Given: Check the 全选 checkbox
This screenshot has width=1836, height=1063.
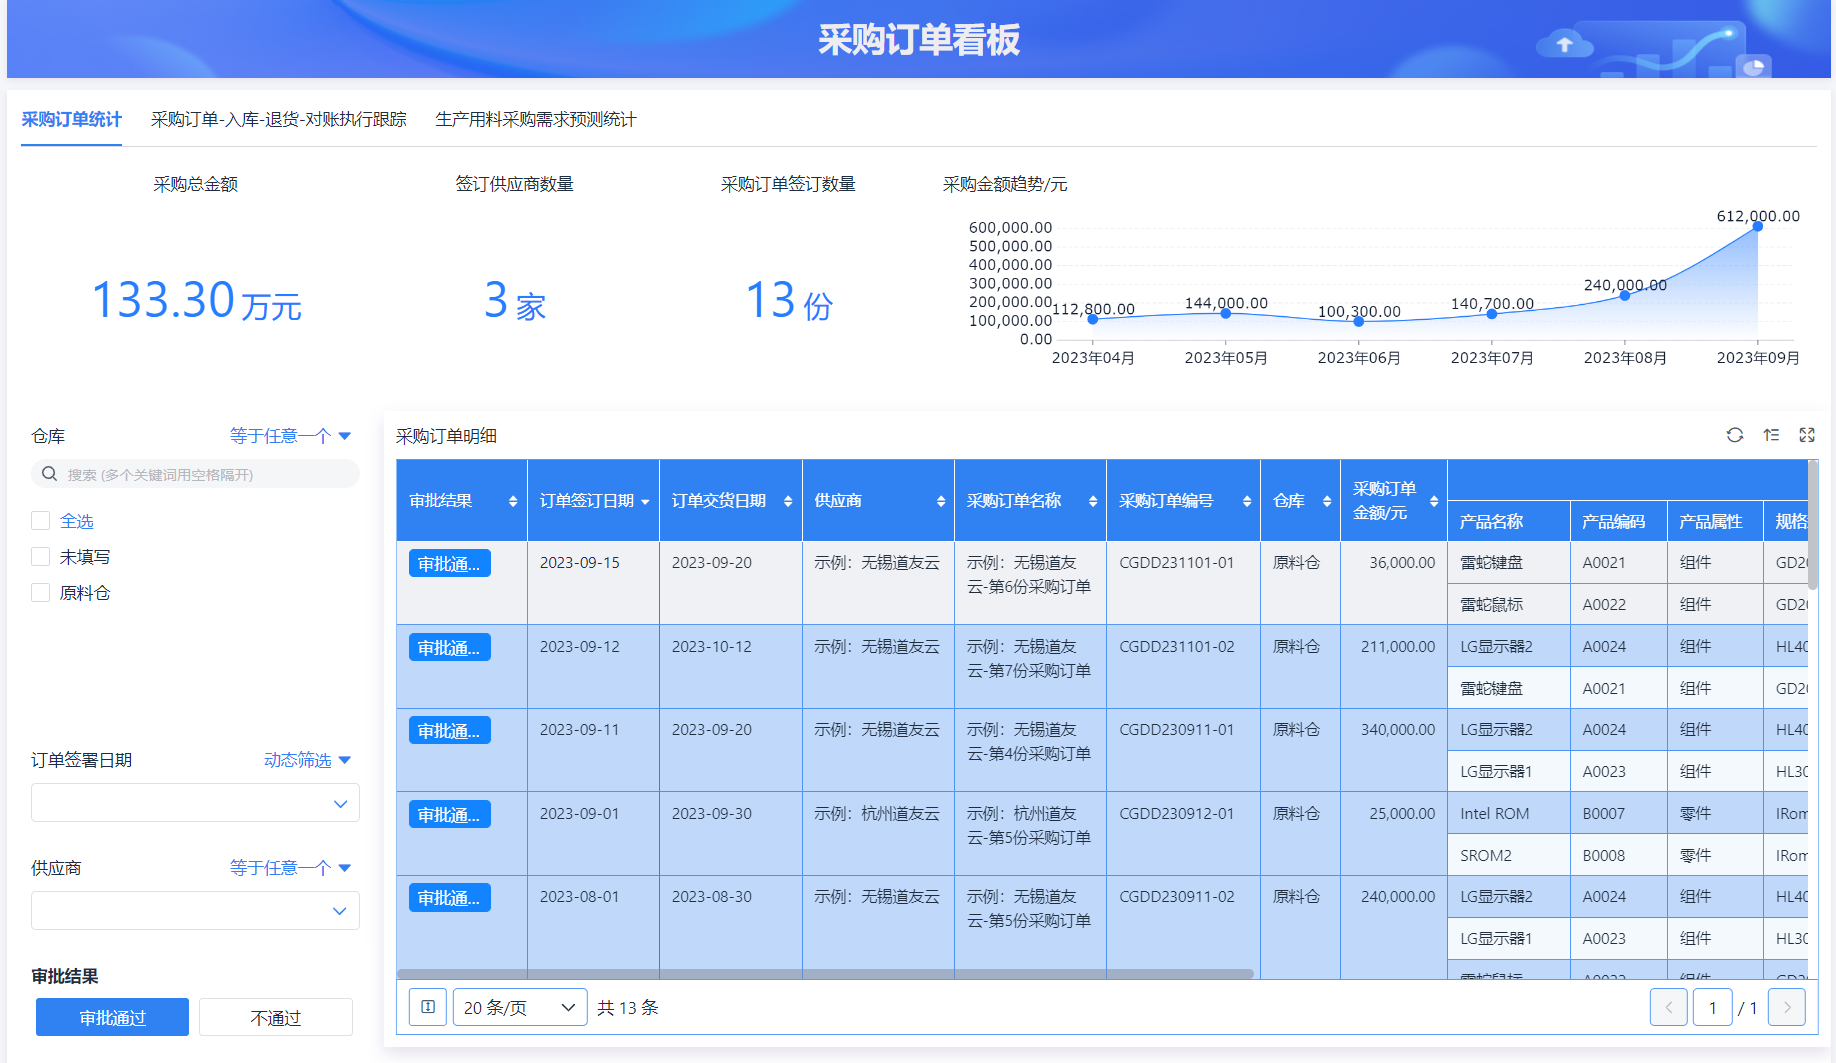Looking at the screenshot, I should (40, 520).
